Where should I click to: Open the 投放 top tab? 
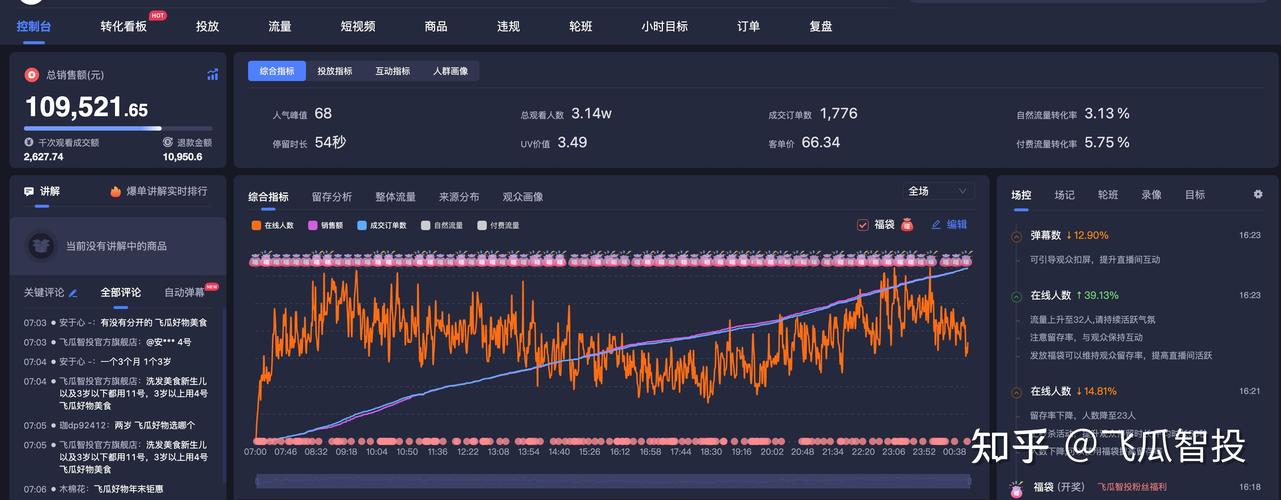tap(207, 26)
